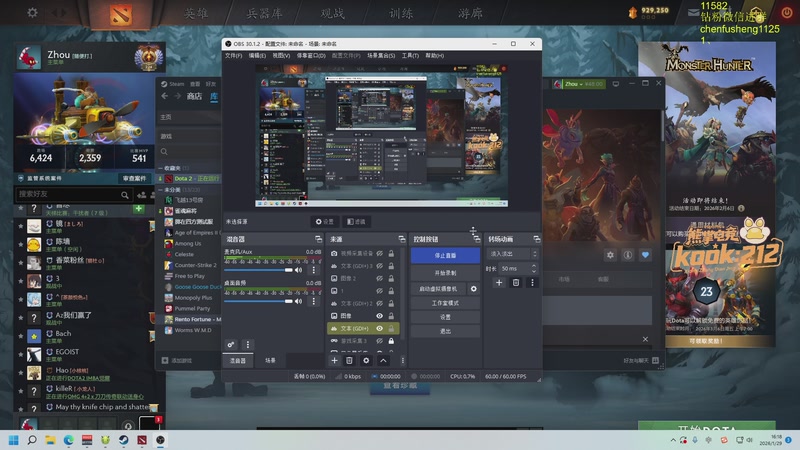This screenshot has height=450, width=800.
Task: Hide the 图像 source via eye icon
Action: tap(380, 316)
